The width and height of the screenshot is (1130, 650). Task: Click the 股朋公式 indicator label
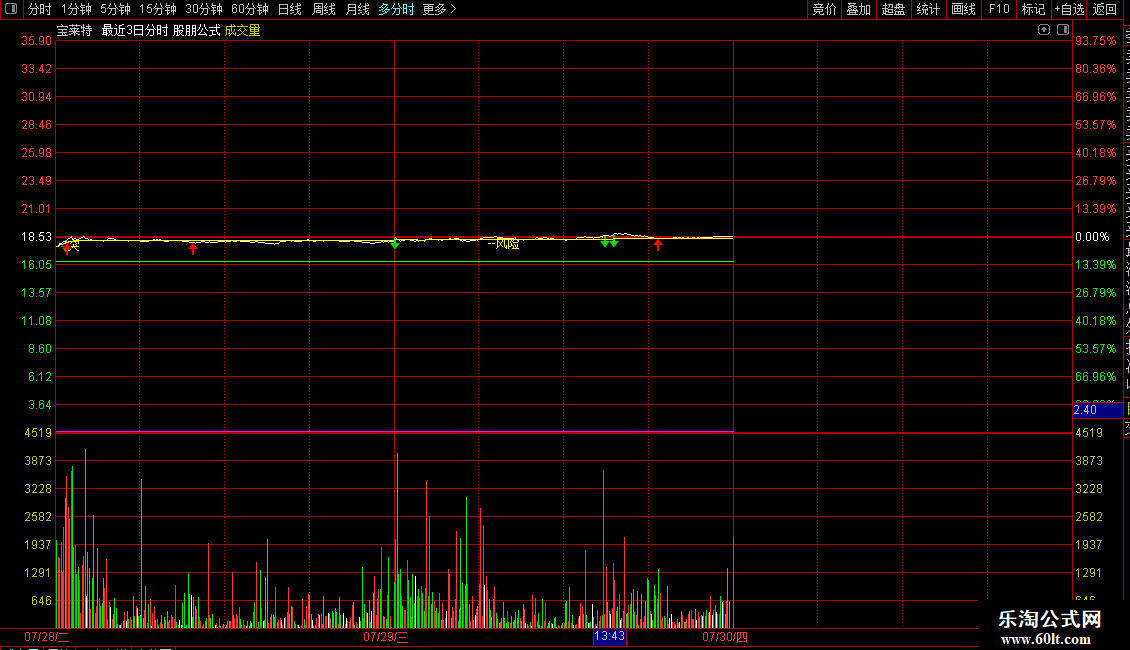point(197,30)
